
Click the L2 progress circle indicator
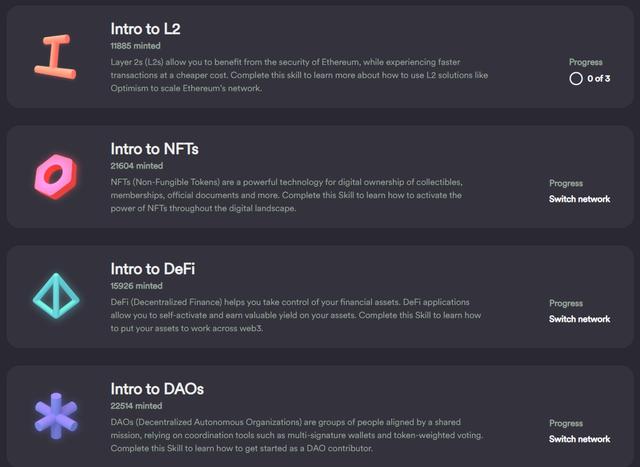(576, 79)
